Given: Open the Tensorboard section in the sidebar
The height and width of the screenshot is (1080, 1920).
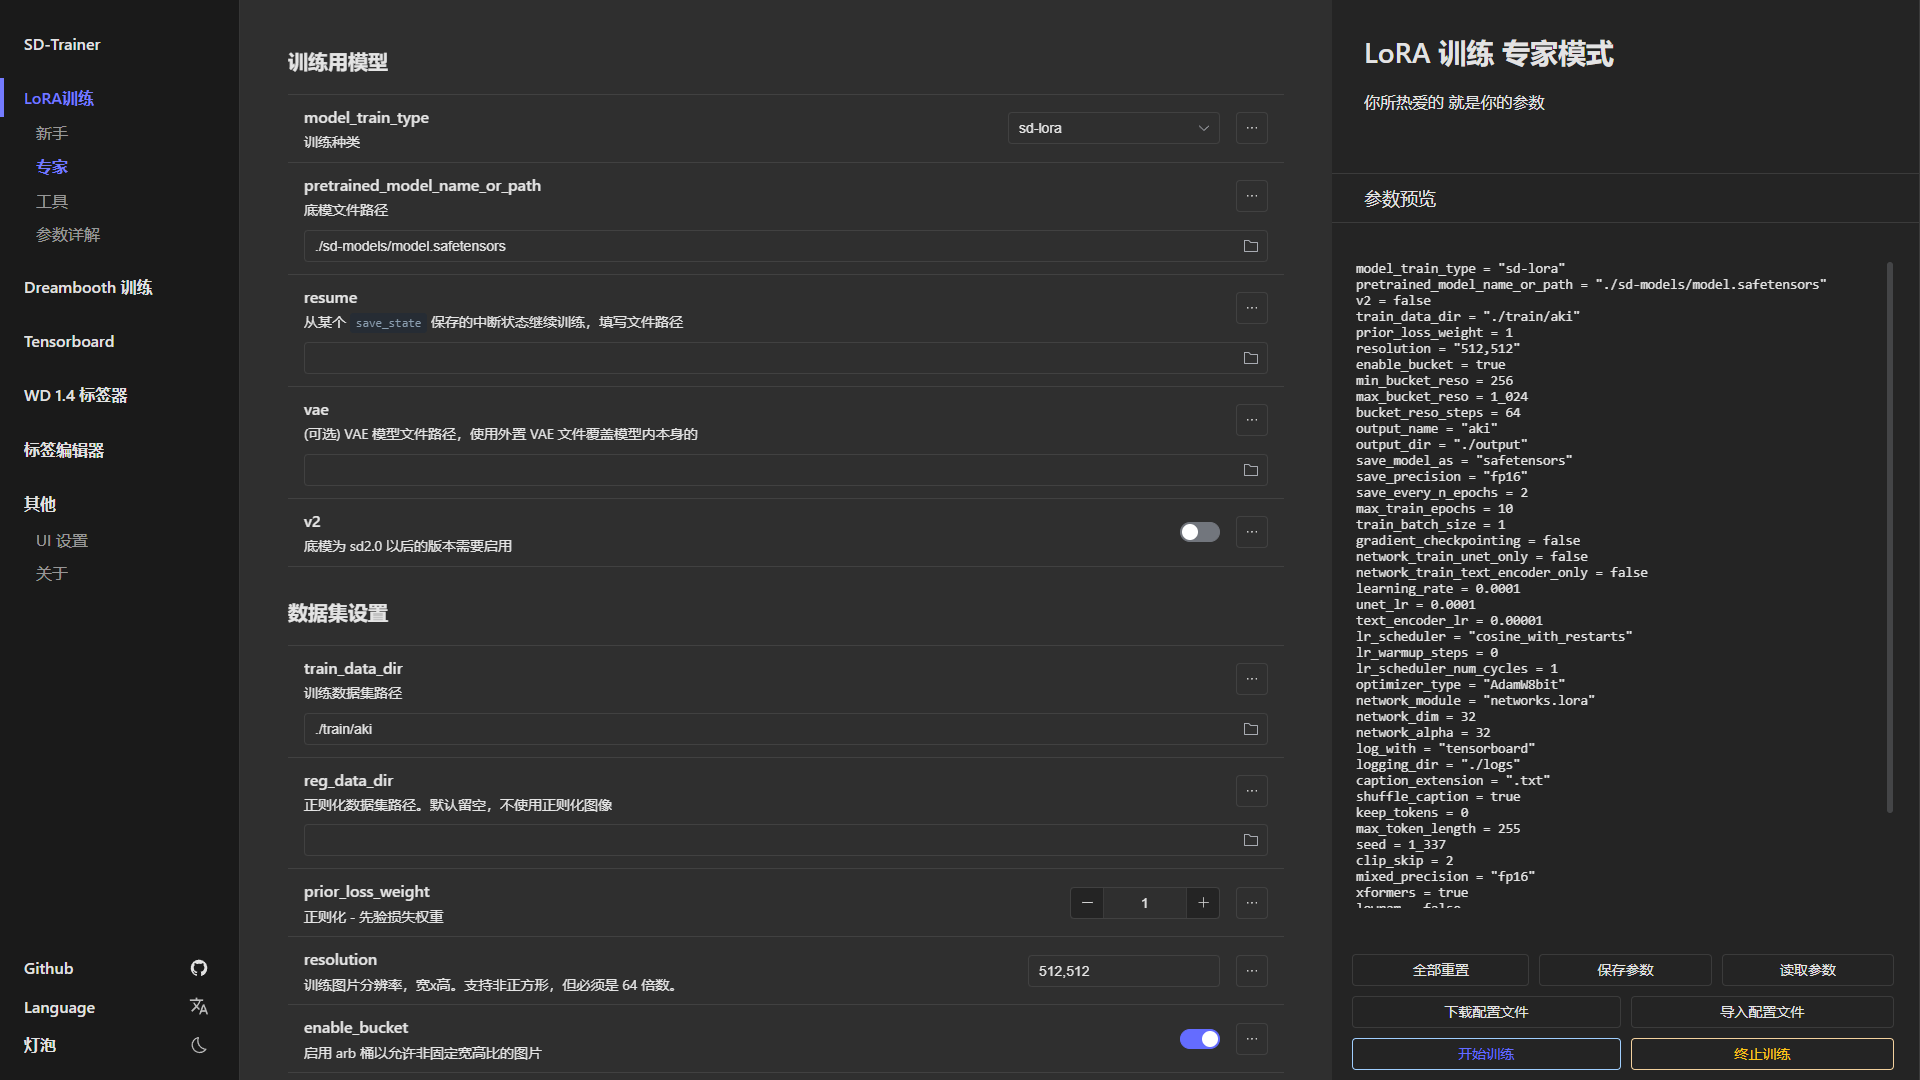Looking at the screenshot, I should coord(68,341).
